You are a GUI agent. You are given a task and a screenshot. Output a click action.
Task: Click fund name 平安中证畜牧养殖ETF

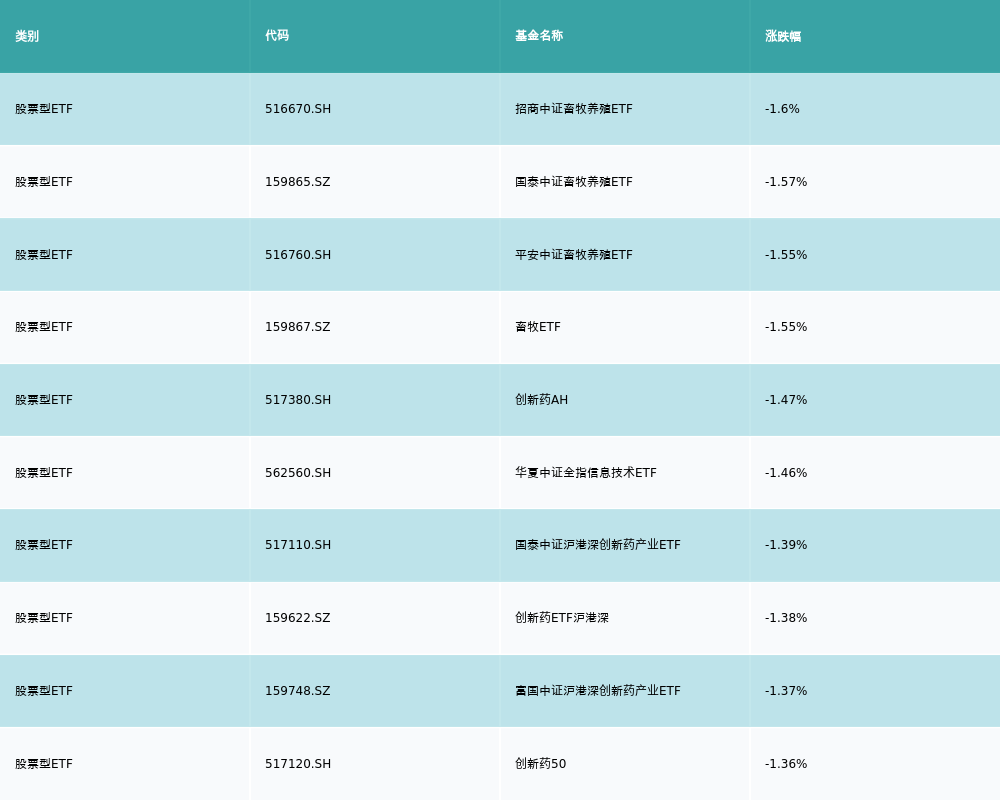(574, 255)
